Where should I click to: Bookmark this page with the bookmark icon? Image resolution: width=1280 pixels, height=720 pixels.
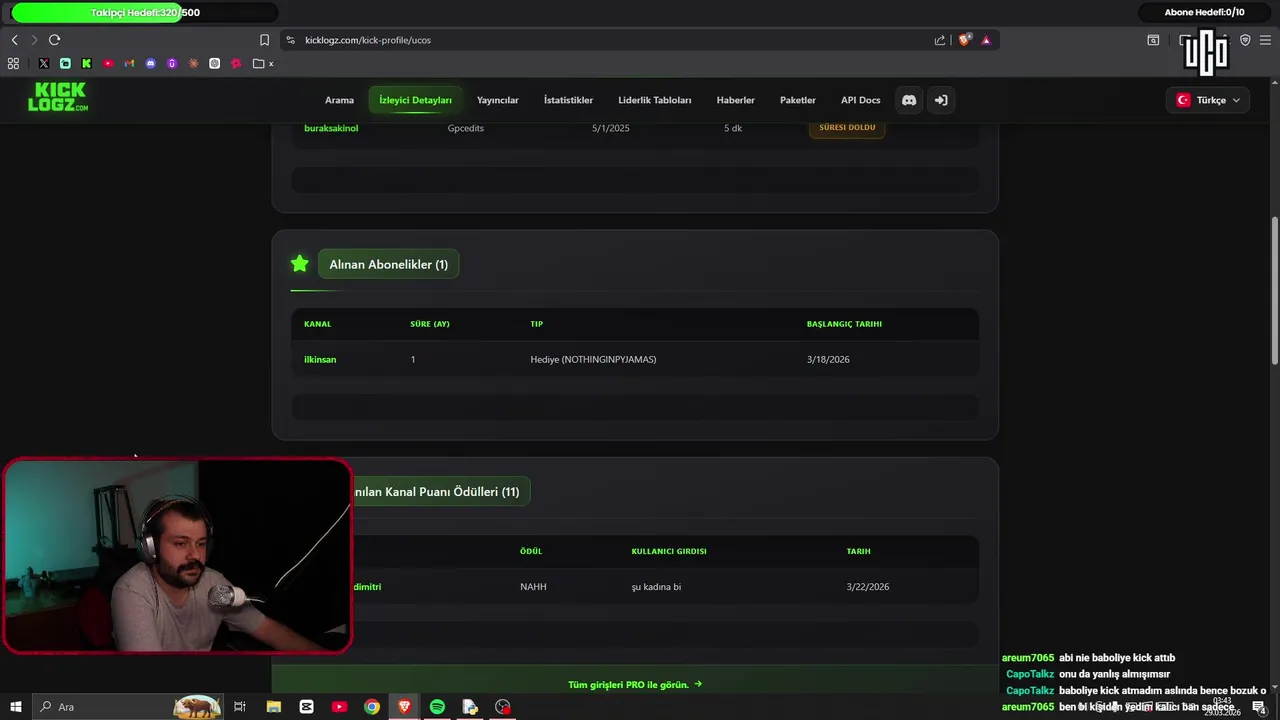(264, 40)
